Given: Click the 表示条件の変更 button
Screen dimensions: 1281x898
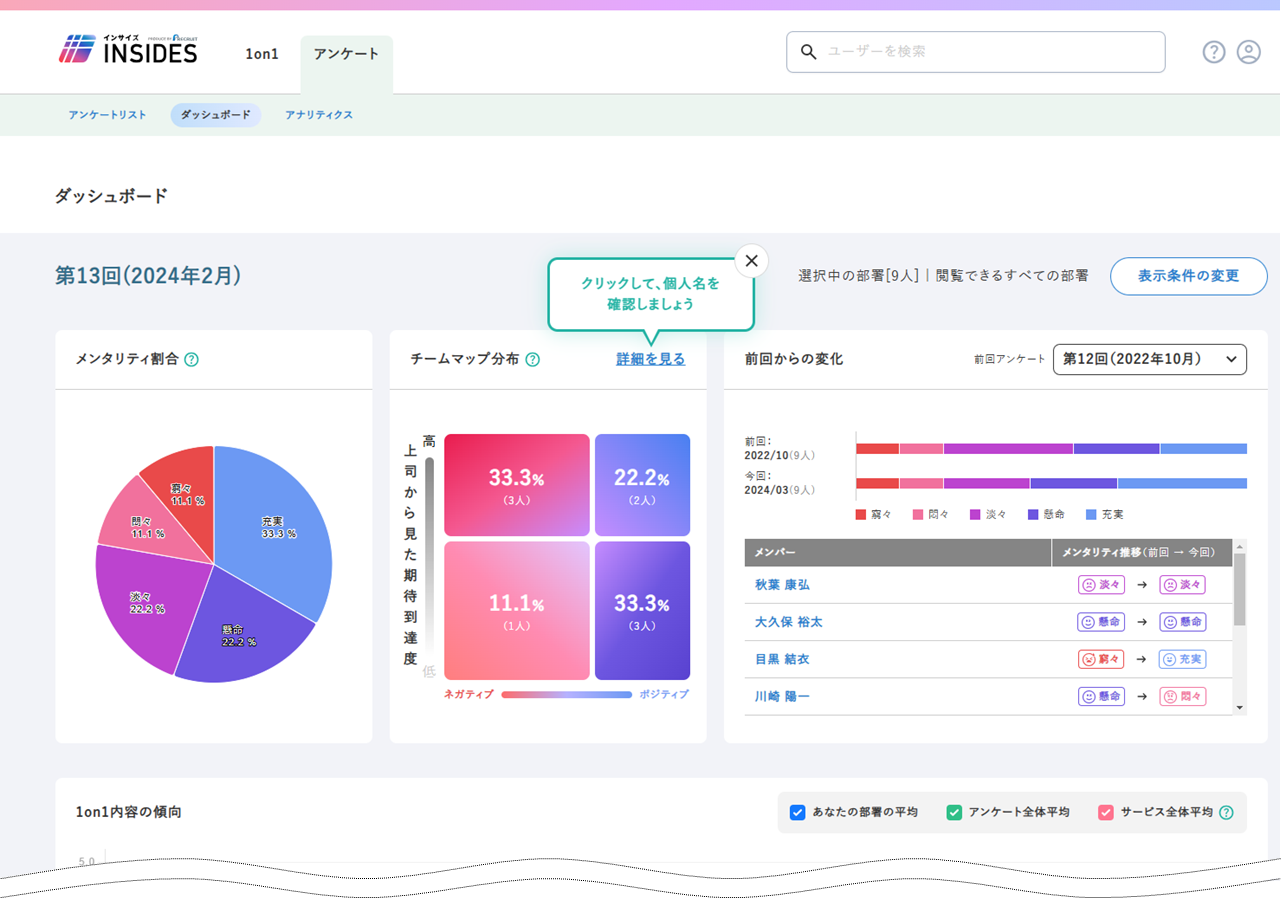Looking at the screenshot, I should coord(1189,276).
